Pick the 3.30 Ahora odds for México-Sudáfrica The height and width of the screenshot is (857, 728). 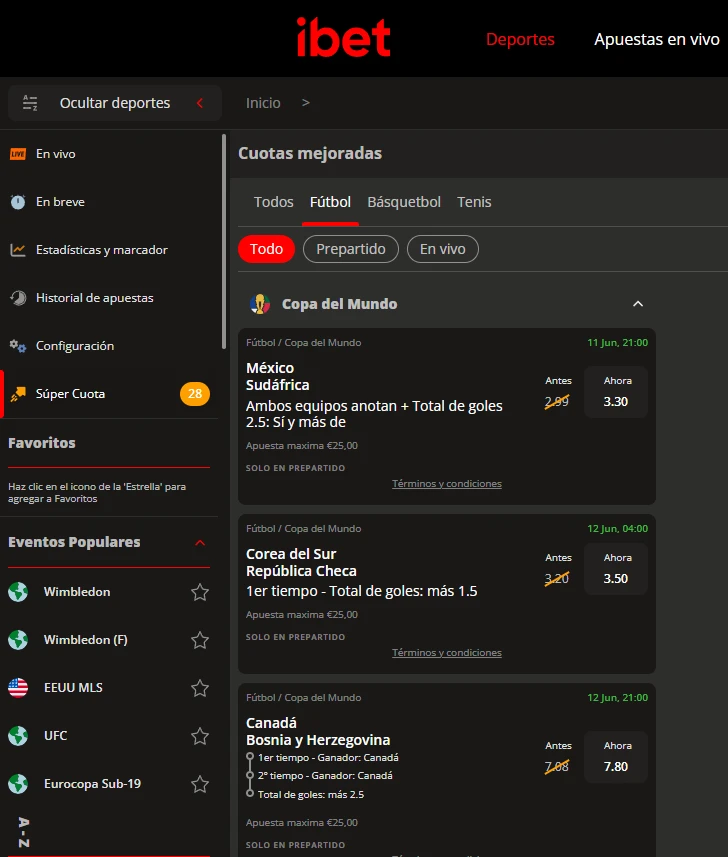[x=616, y=392]
